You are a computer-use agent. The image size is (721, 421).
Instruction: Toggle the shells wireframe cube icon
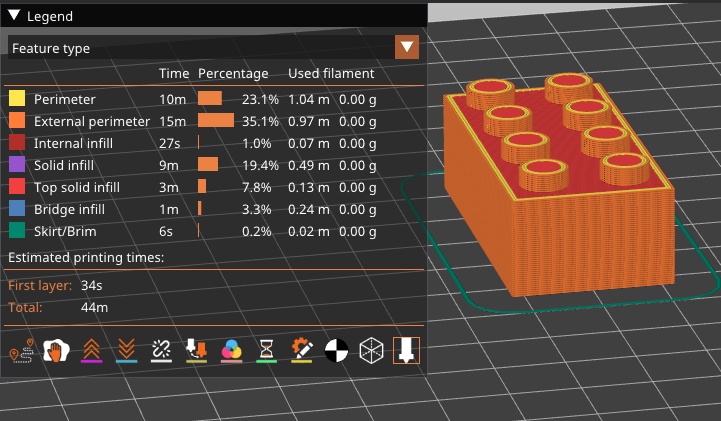coord(371,351)
